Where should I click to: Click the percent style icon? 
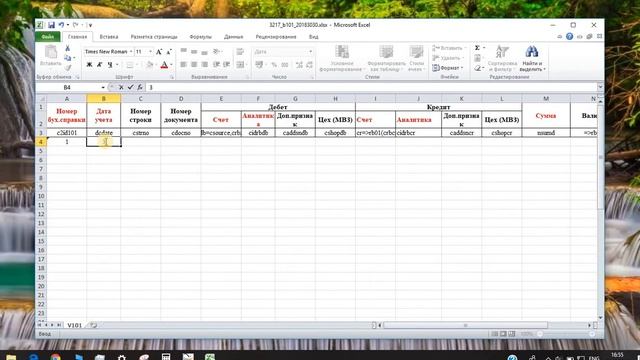pos(274,64)
